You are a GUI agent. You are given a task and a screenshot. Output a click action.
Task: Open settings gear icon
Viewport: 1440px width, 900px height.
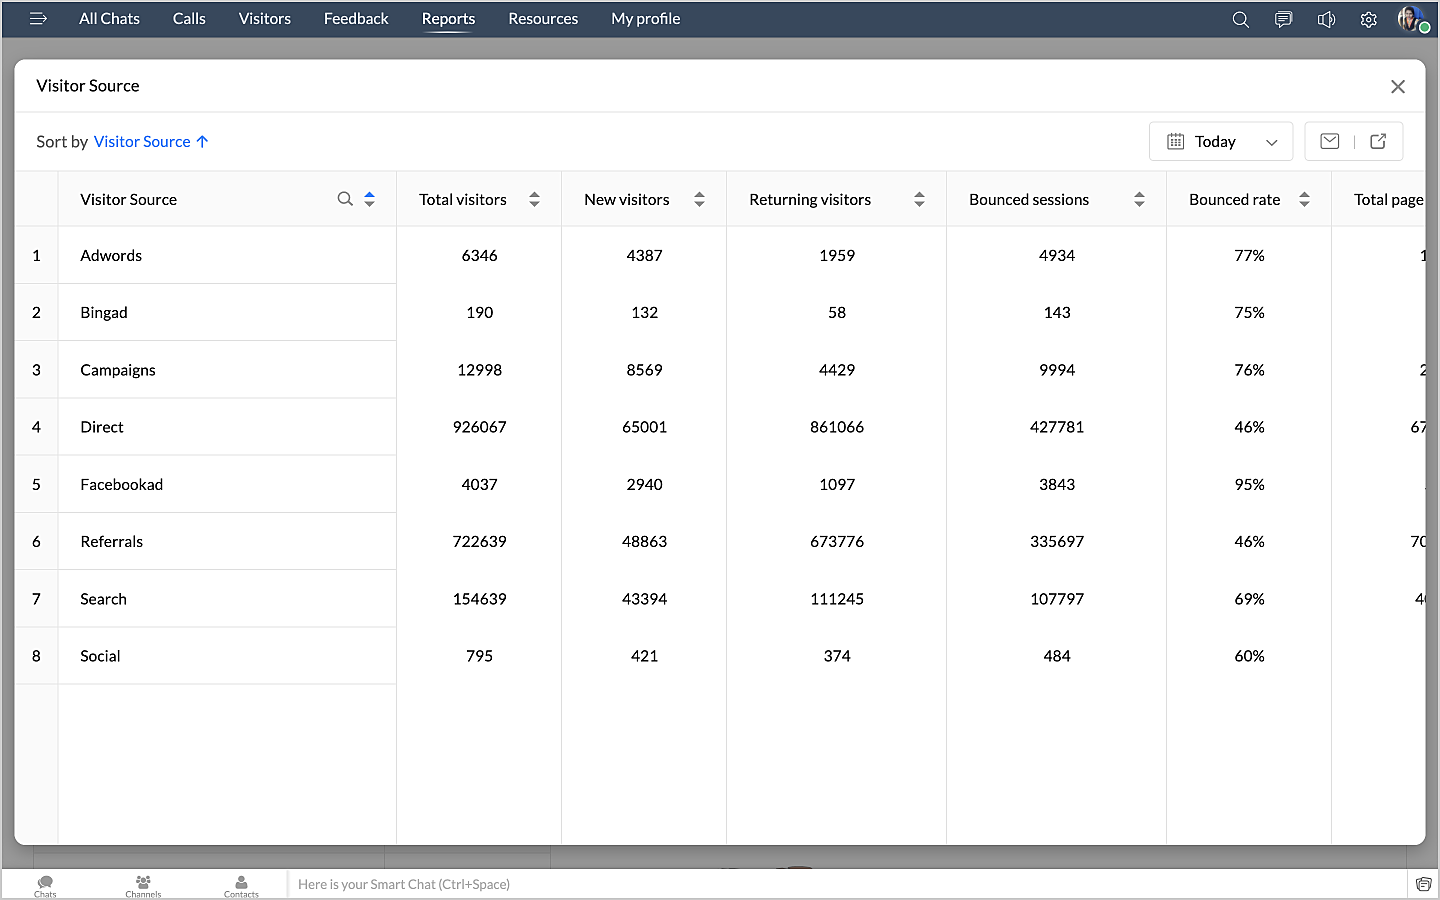point(1368,19)
